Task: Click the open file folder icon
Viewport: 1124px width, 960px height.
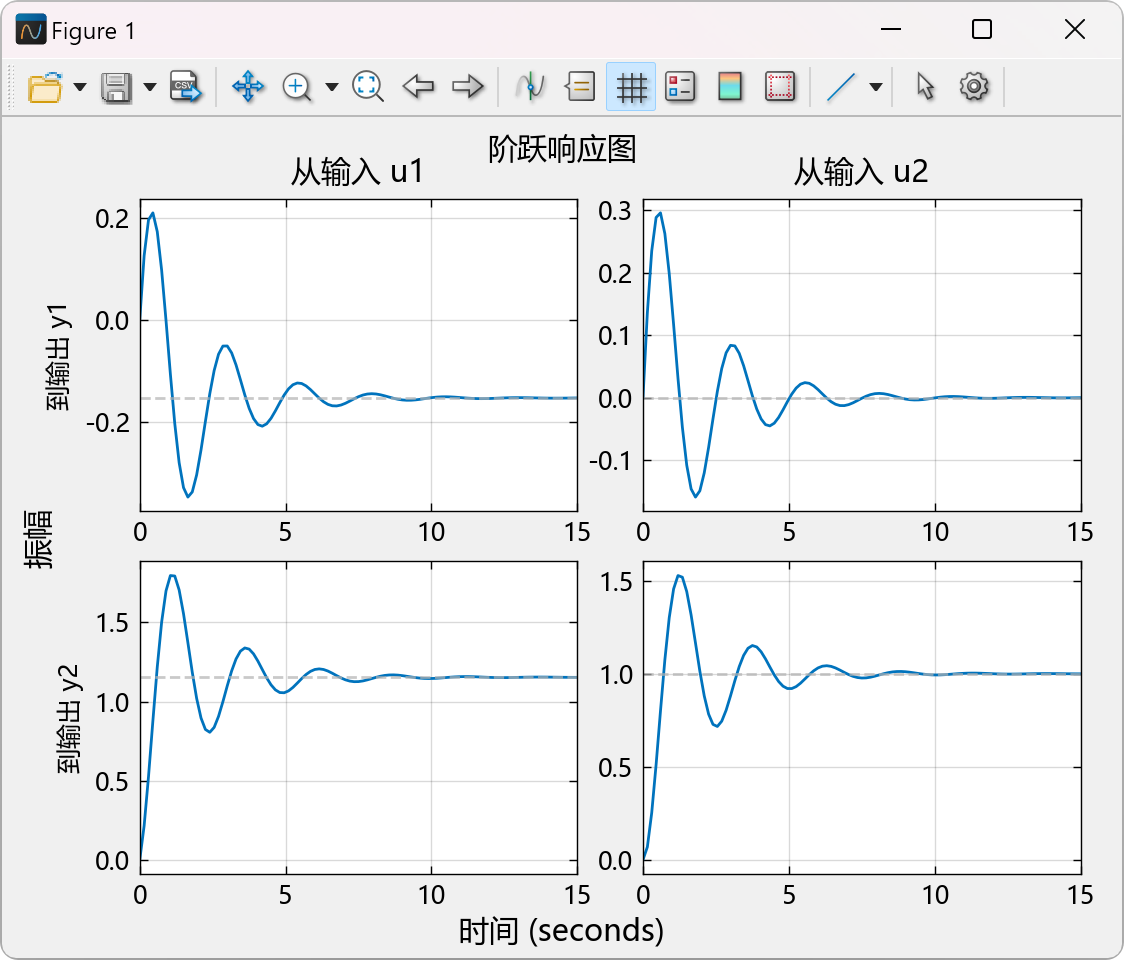Action: (45, 87)
